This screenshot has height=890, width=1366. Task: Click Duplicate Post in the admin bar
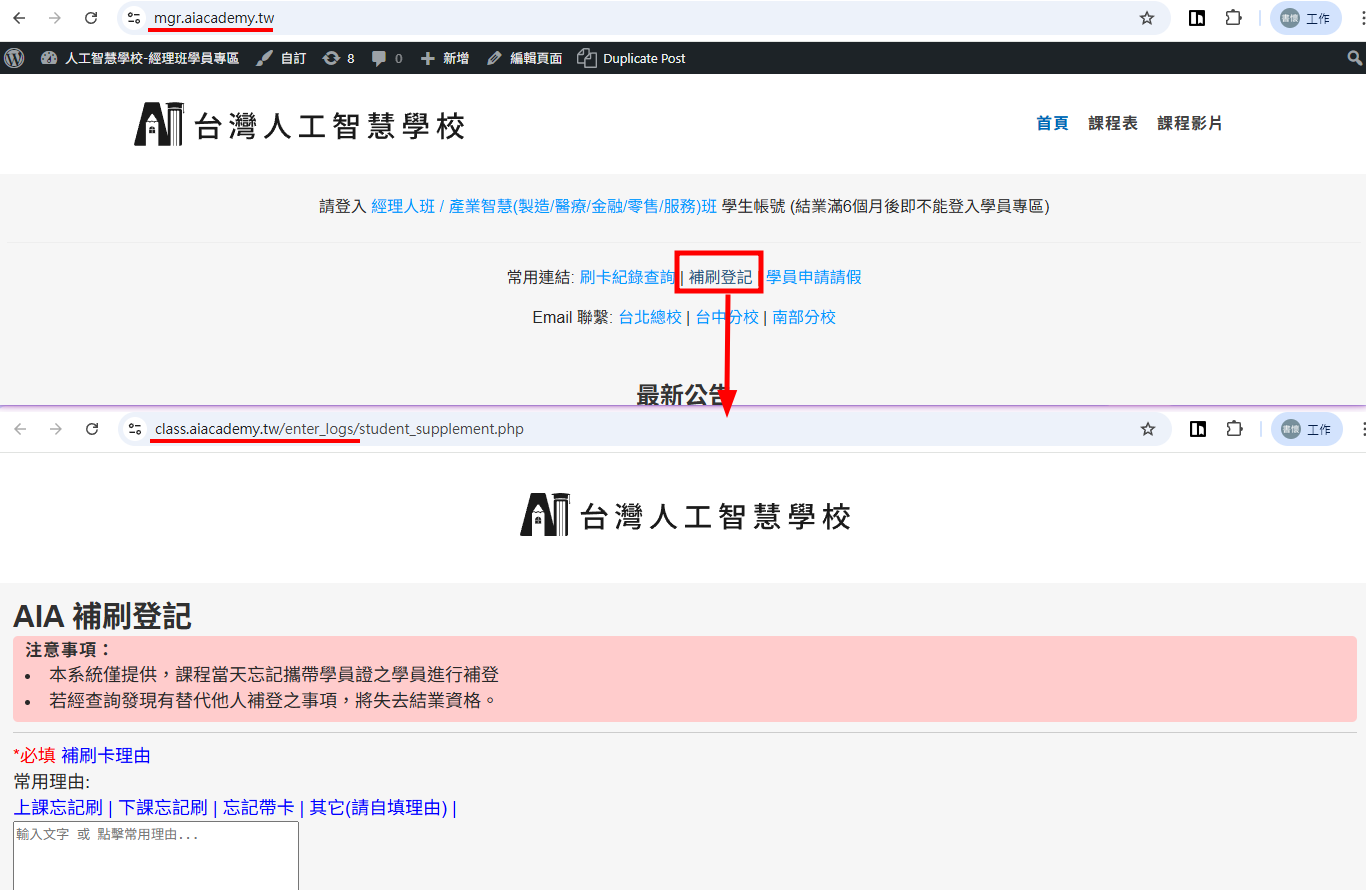click(x=631, y=58)
